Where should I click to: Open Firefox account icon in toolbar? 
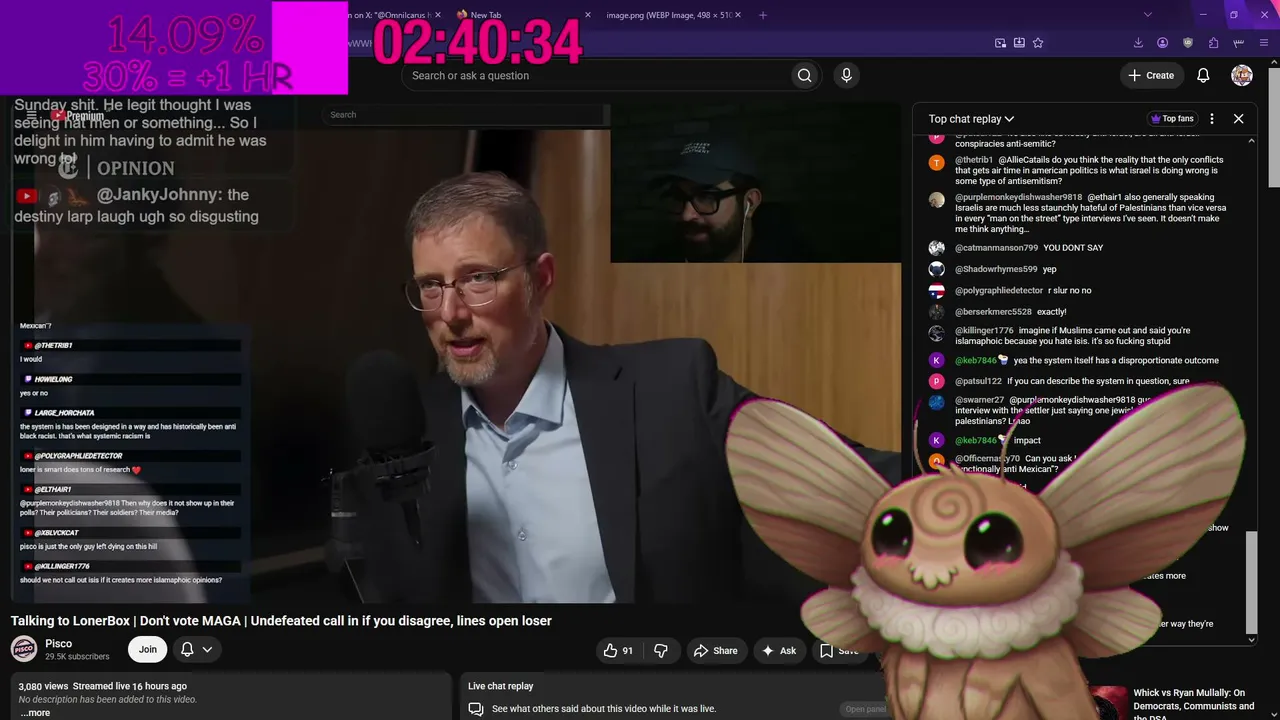pos(1162,43)
